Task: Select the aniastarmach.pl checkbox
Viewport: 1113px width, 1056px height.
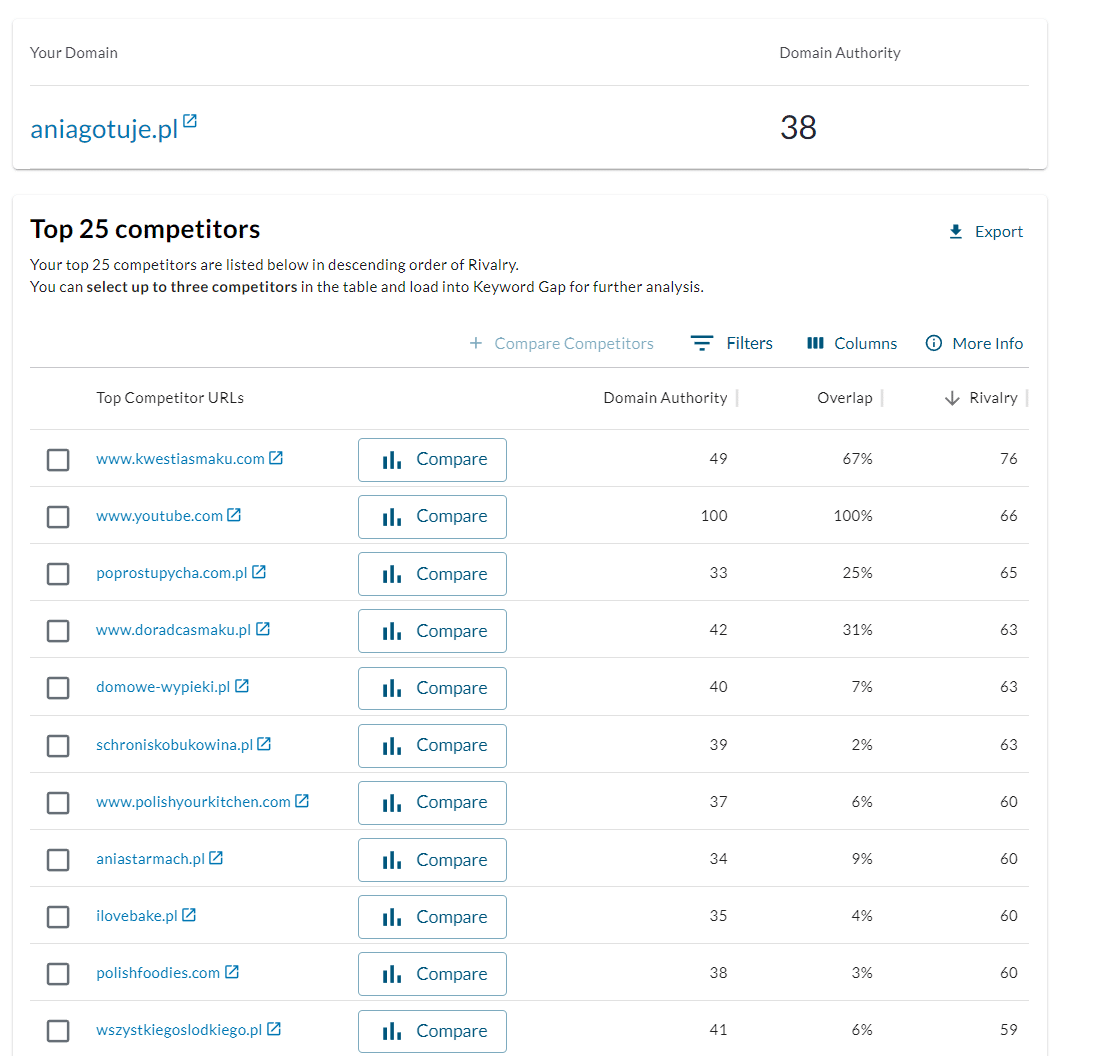Action: [58, 860]
